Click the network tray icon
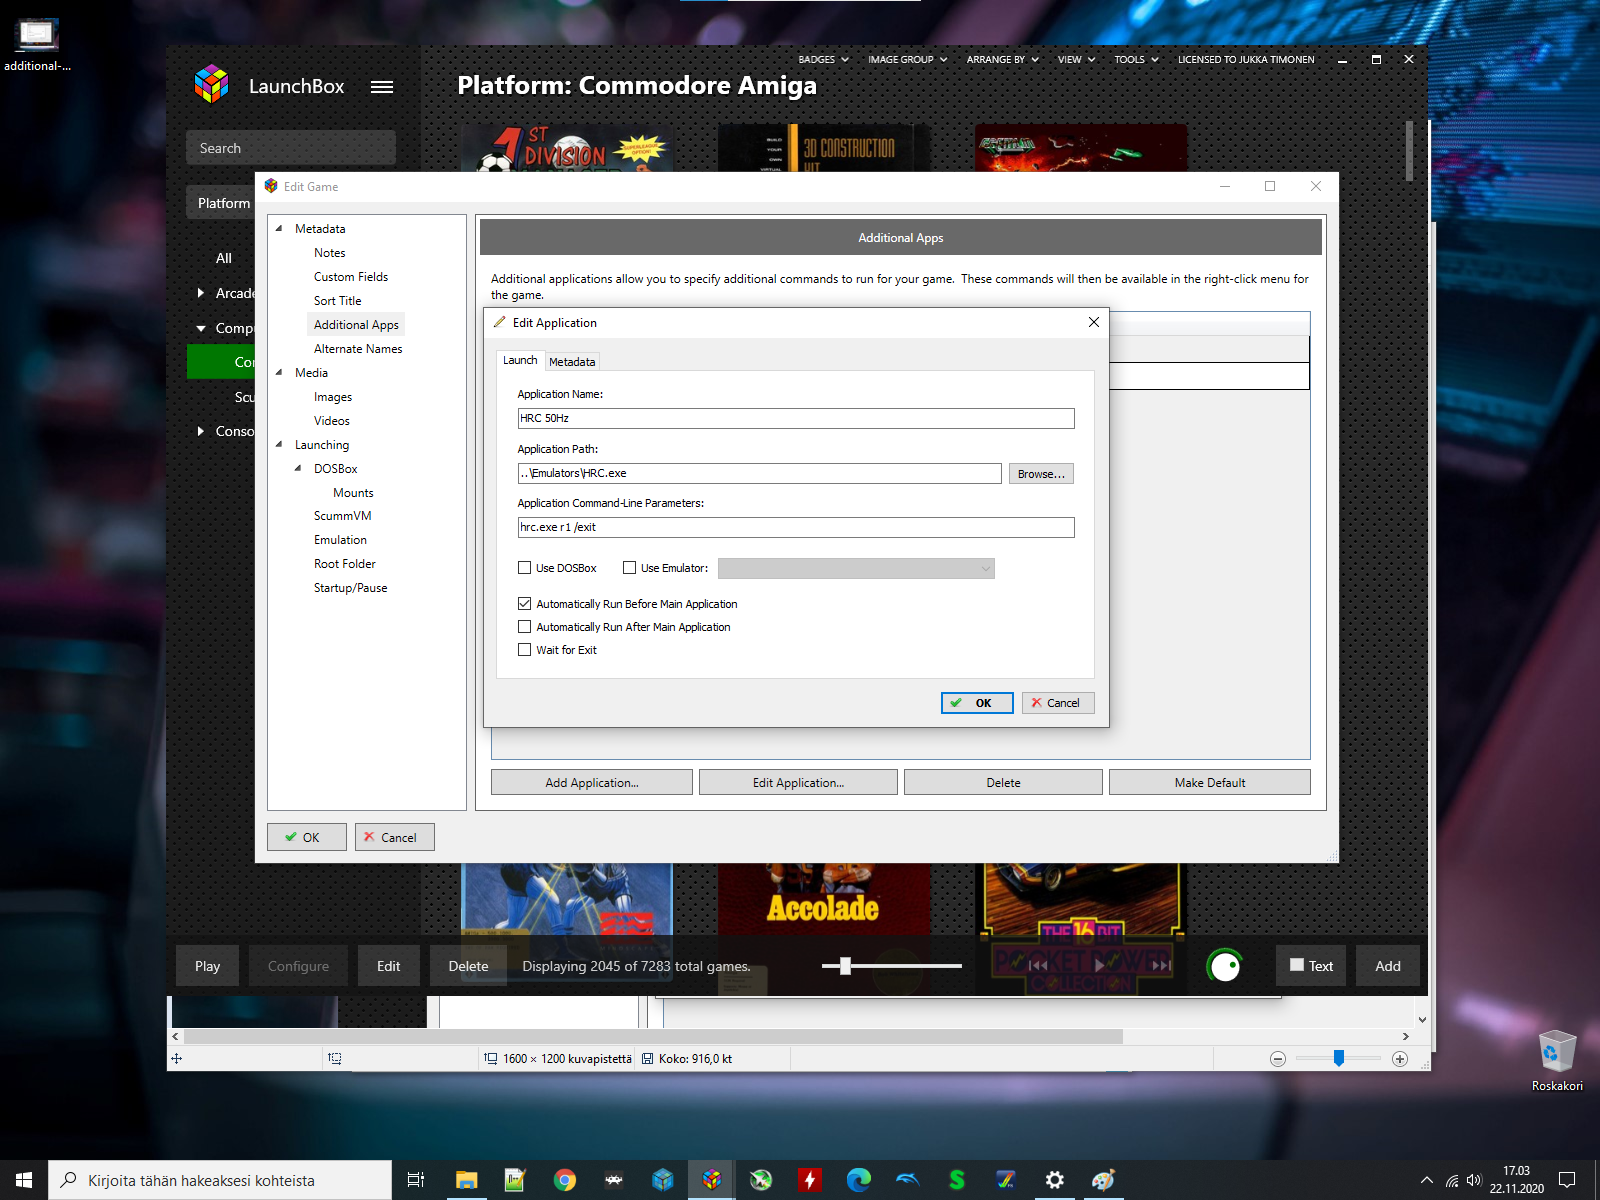1600x1200 pixels. coord(1452,1180)
